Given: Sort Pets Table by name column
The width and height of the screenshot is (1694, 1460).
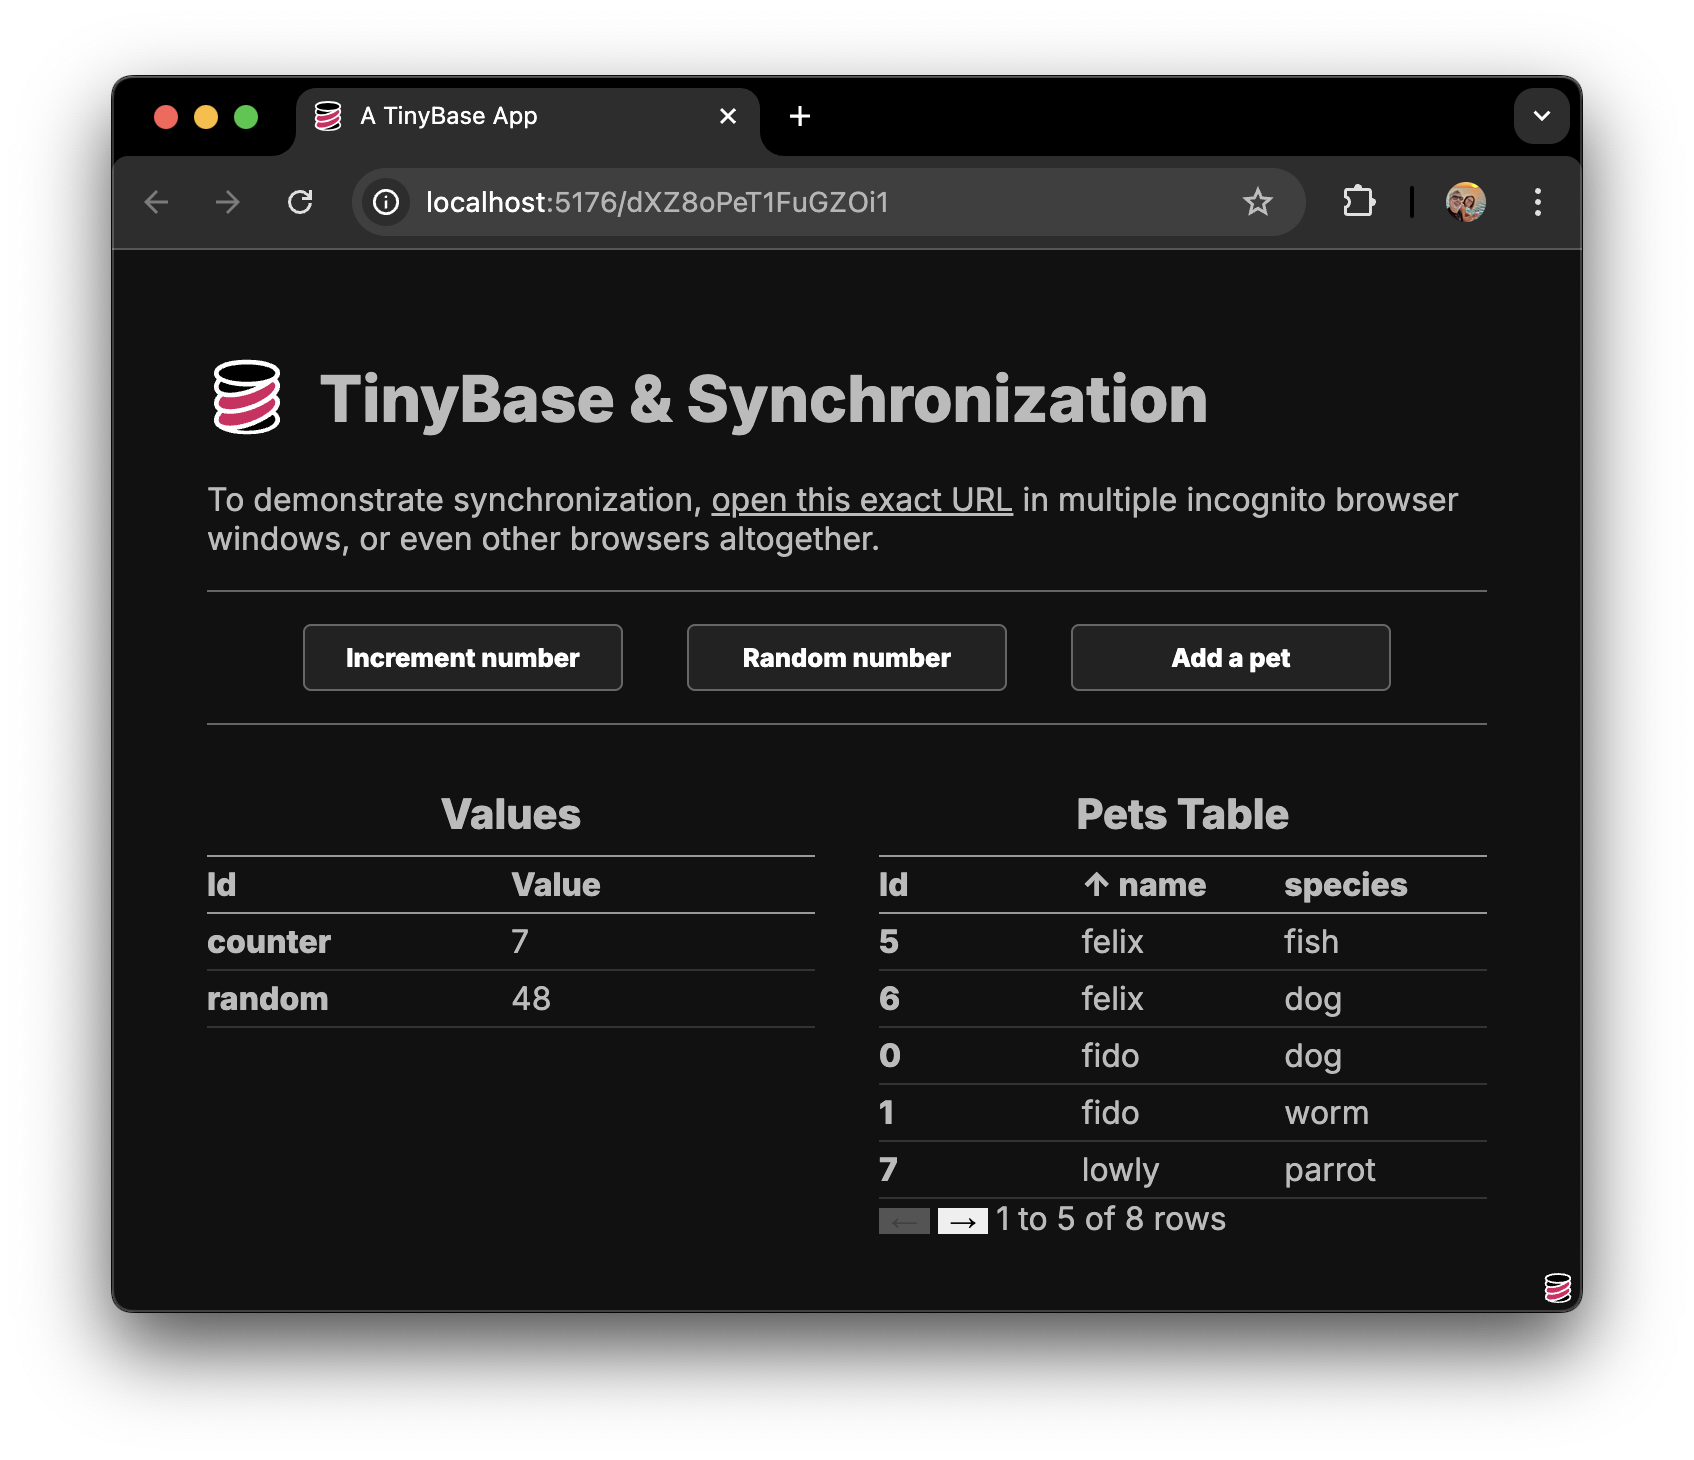Looking at the screenshot, I should click(x=1144, y=885).
